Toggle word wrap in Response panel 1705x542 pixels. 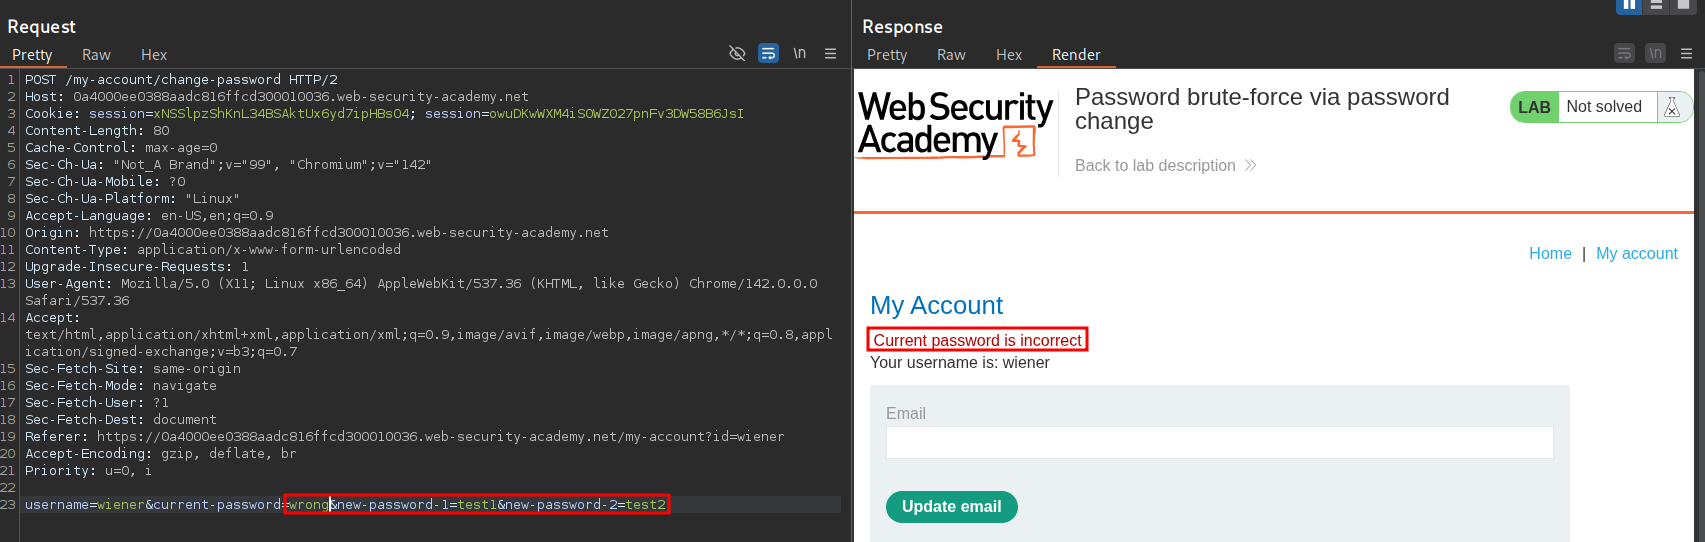click(1624, 54)
